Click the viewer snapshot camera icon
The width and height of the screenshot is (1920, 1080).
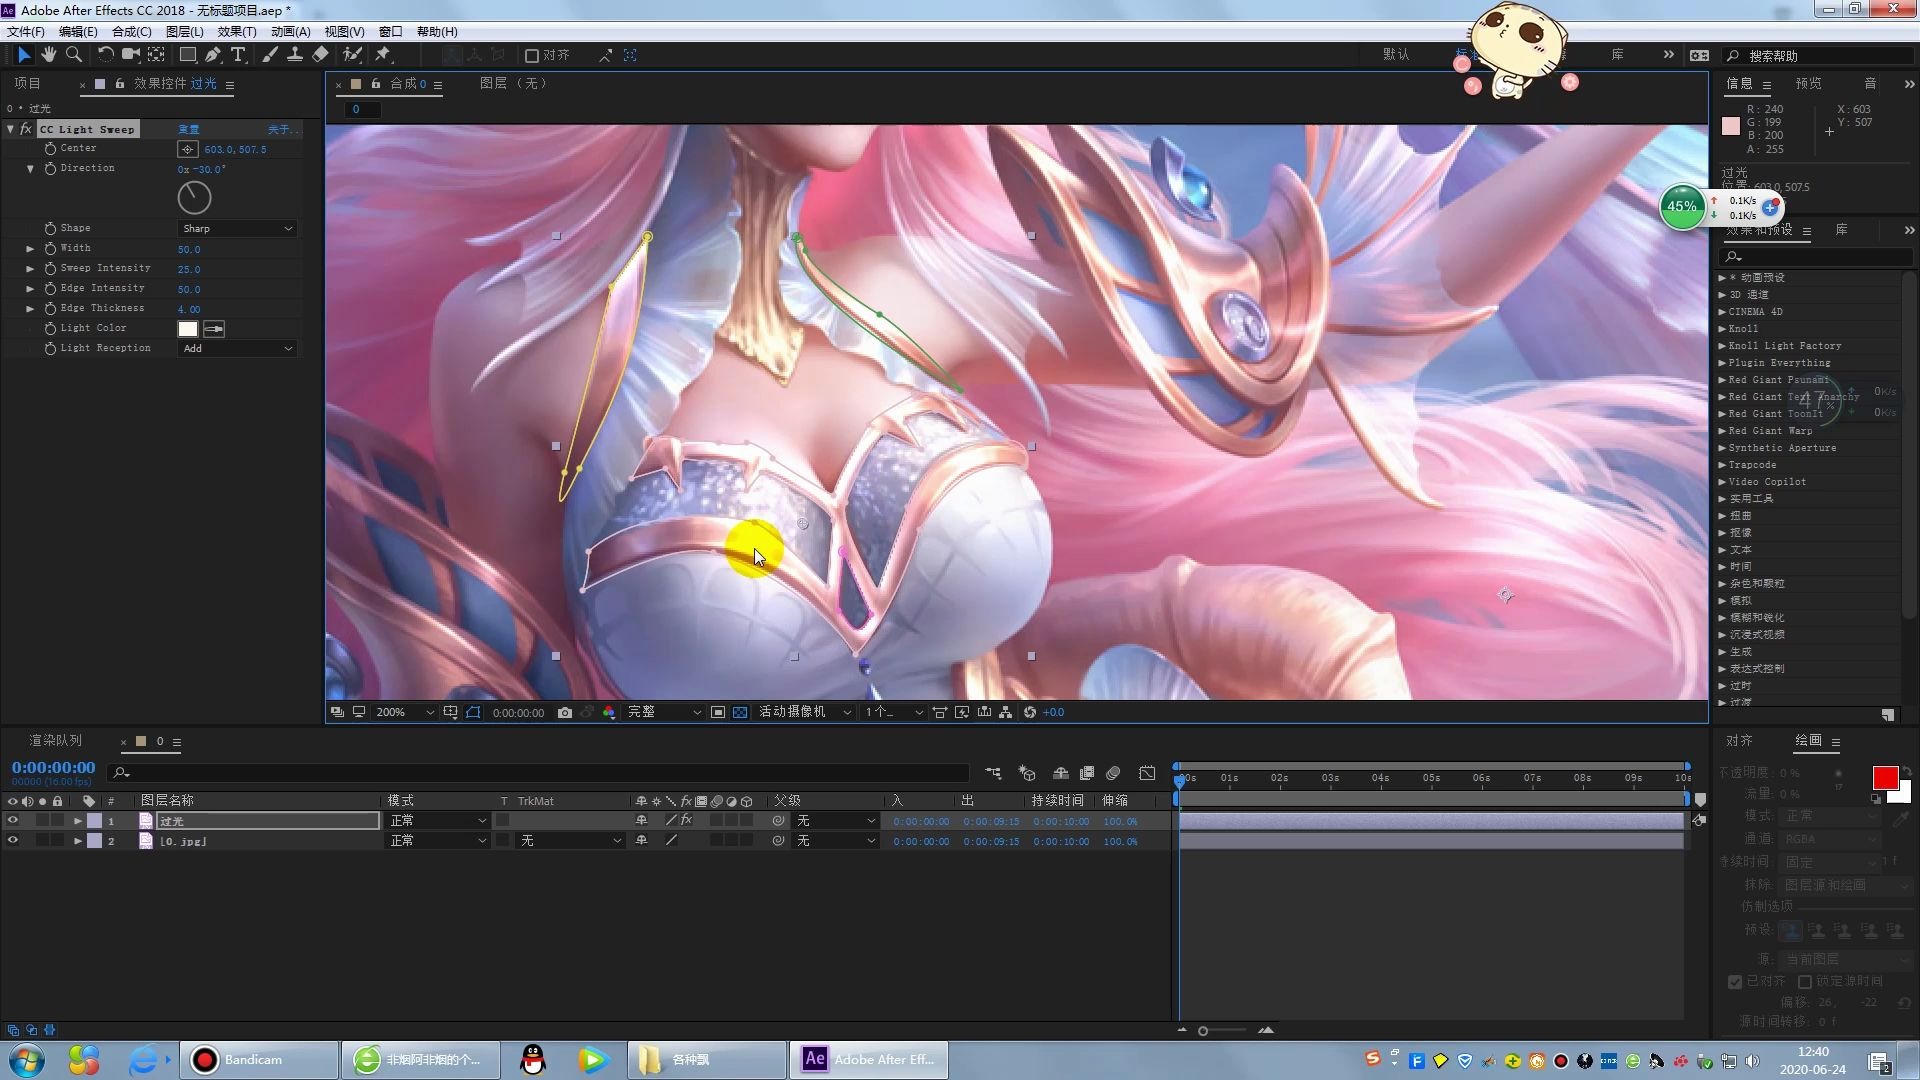pos(565,713)
